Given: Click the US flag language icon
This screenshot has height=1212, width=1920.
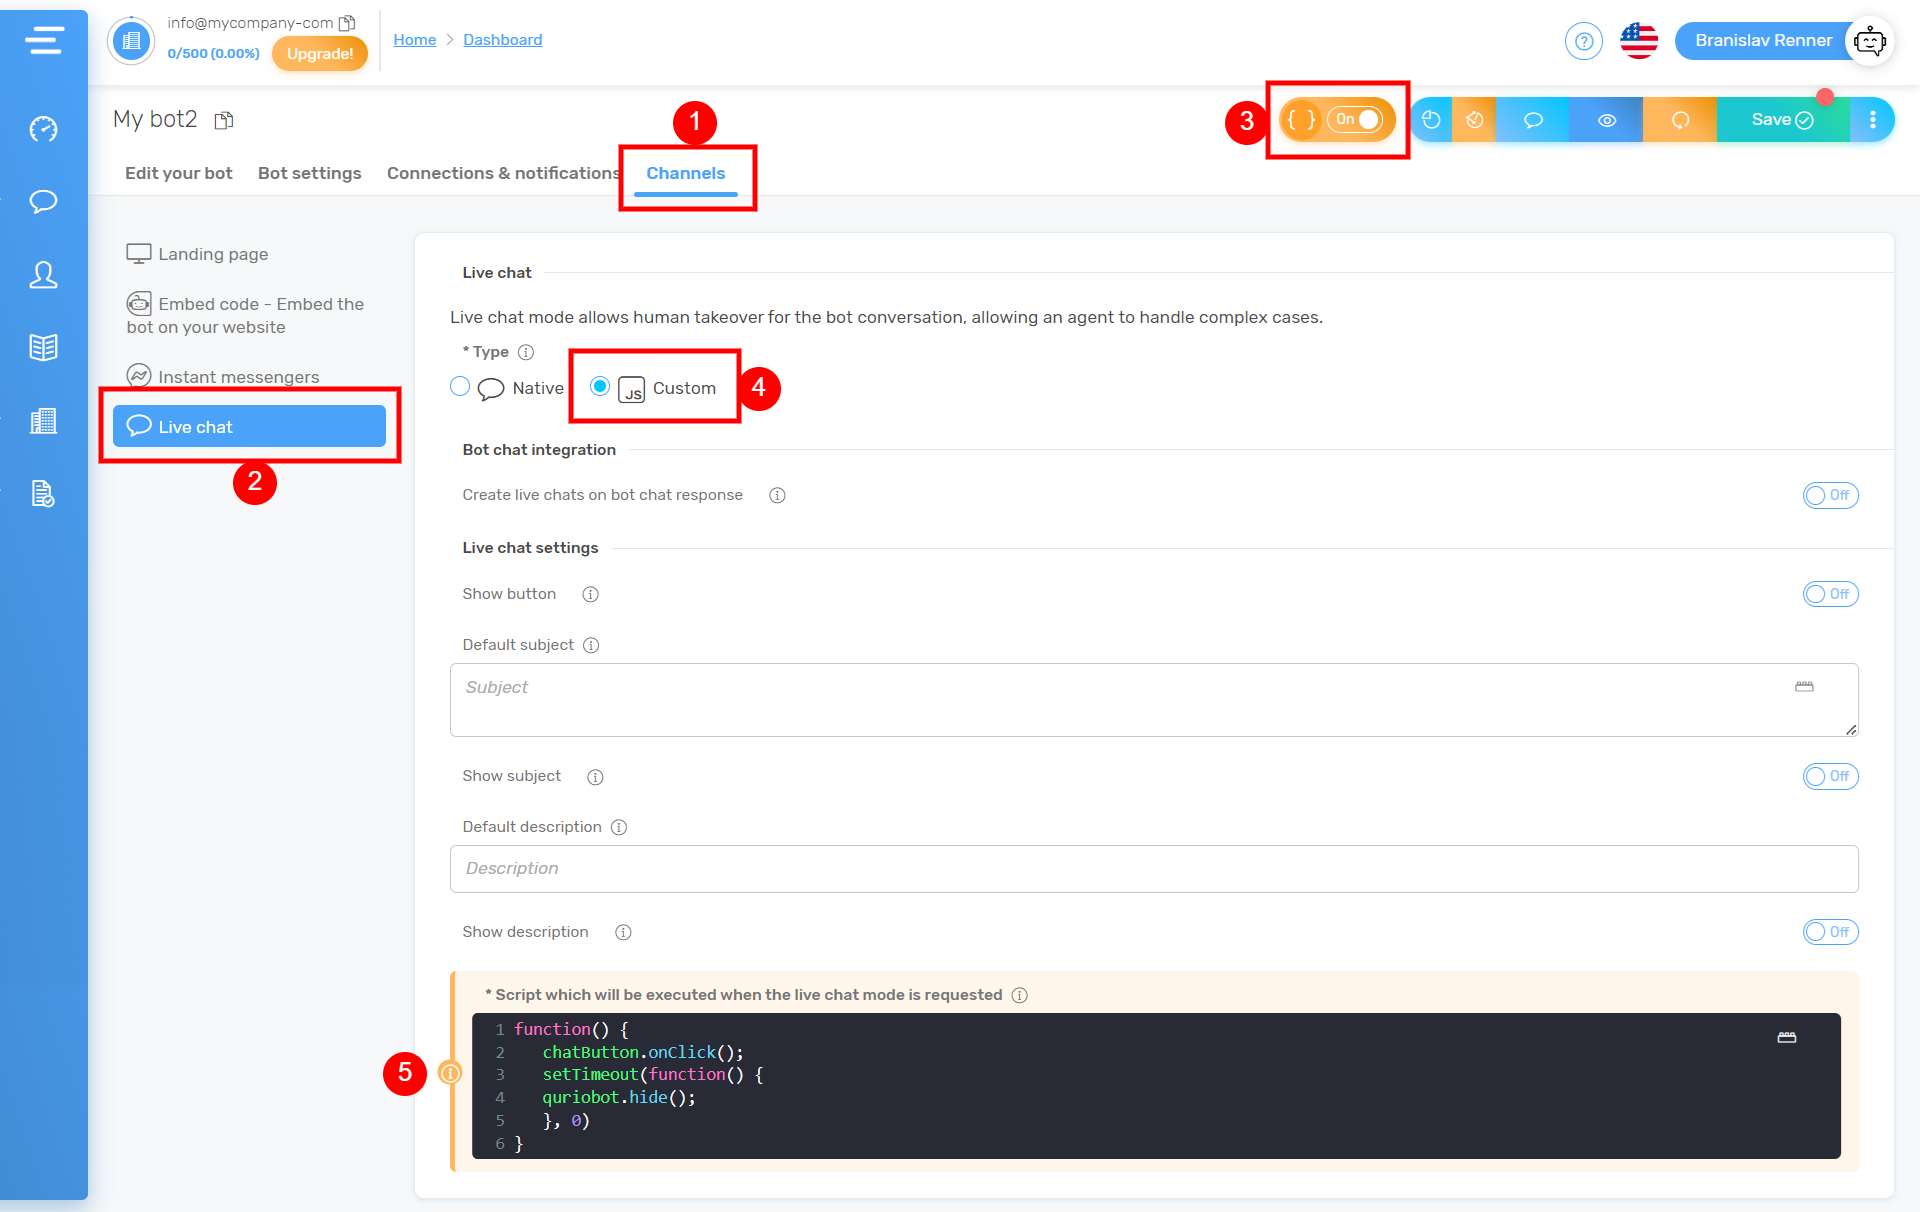Looking at the screenshot, I should tap(1638, 41).
